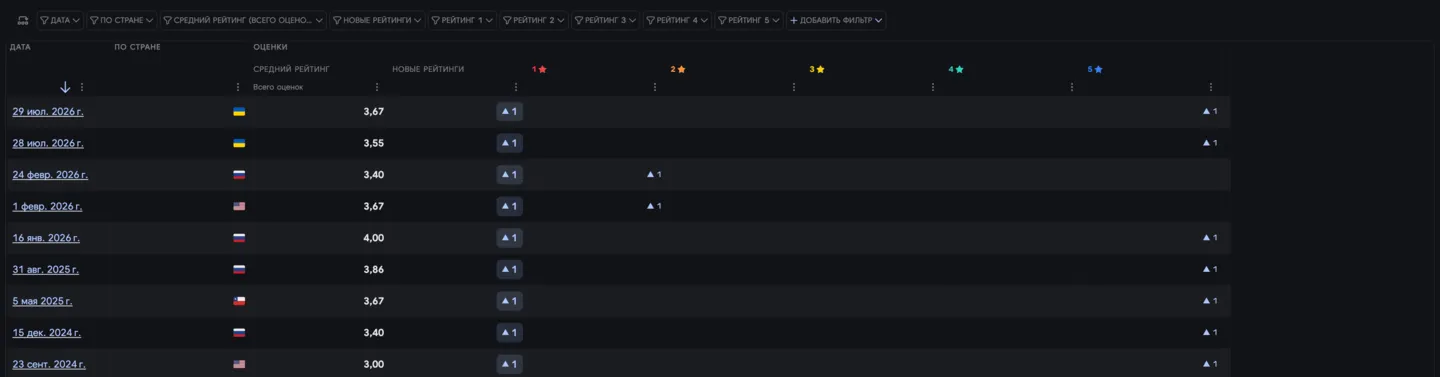The image size is (1440, 377).
Task: Open the Рейтинг 5 filter dropdown
Action: [749, 20]
